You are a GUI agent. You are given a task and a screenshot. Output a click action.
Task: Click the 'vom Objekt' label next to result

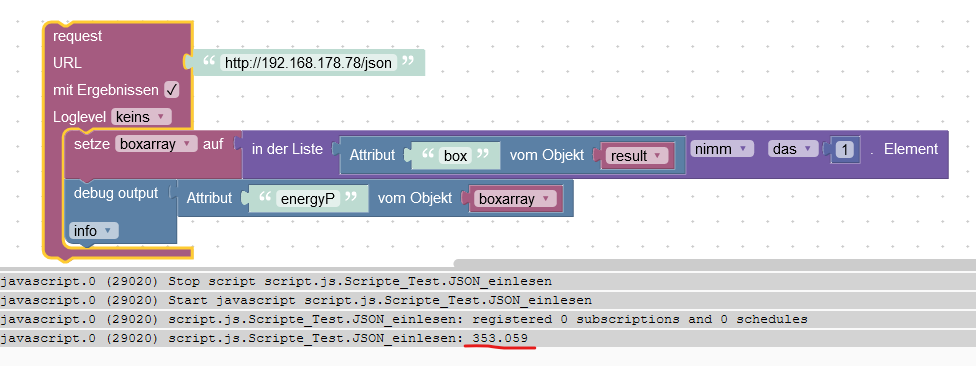pos(547,155)
